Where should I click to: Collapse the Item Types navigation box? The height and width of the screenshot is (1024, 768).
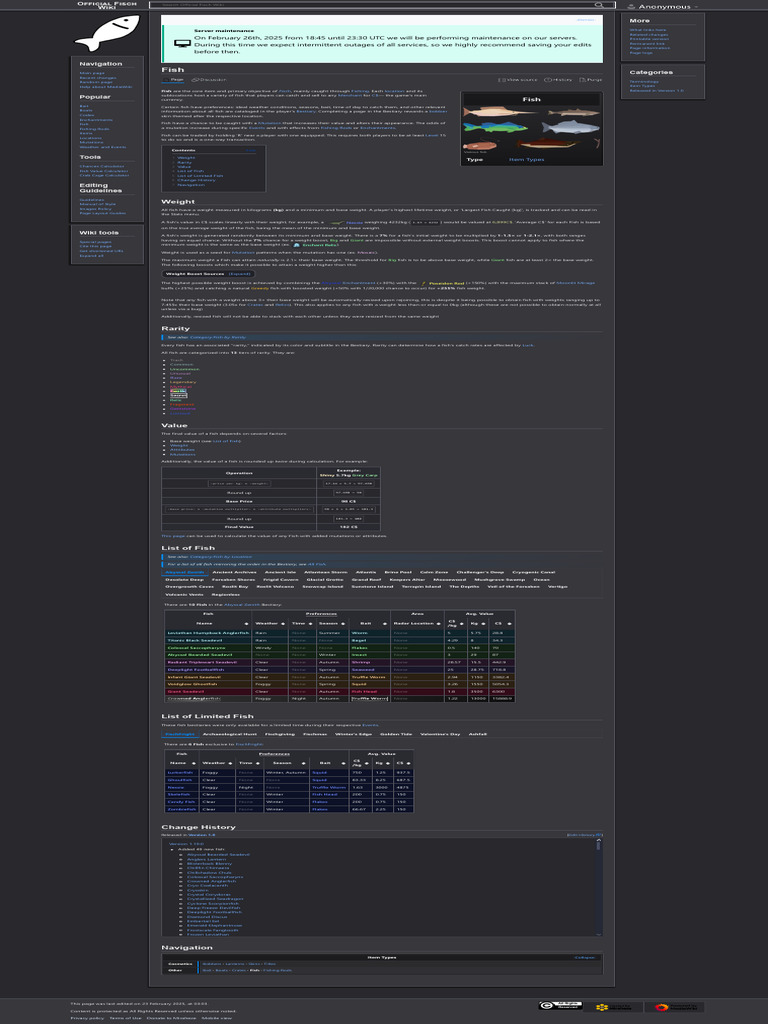click(585, 957)
